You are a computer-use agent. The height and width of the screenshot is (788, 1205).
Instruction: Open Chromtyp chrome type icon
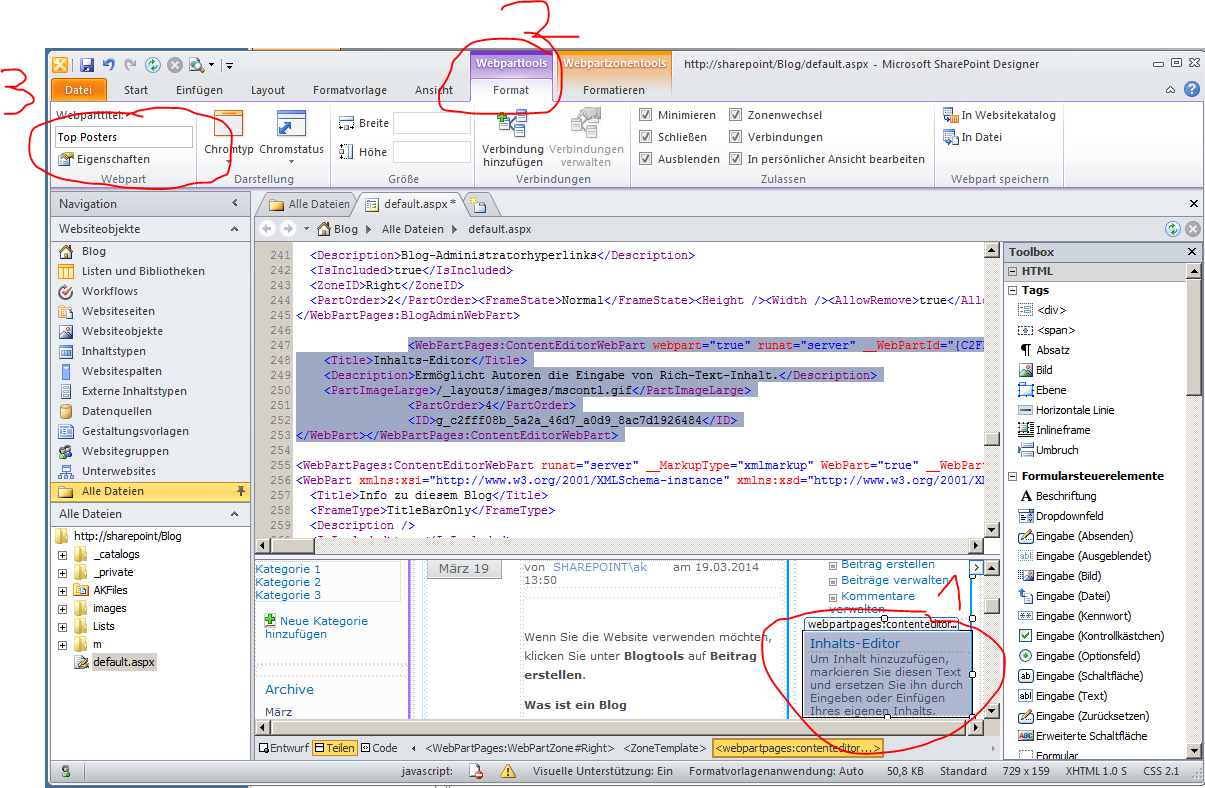click(229, 125)
